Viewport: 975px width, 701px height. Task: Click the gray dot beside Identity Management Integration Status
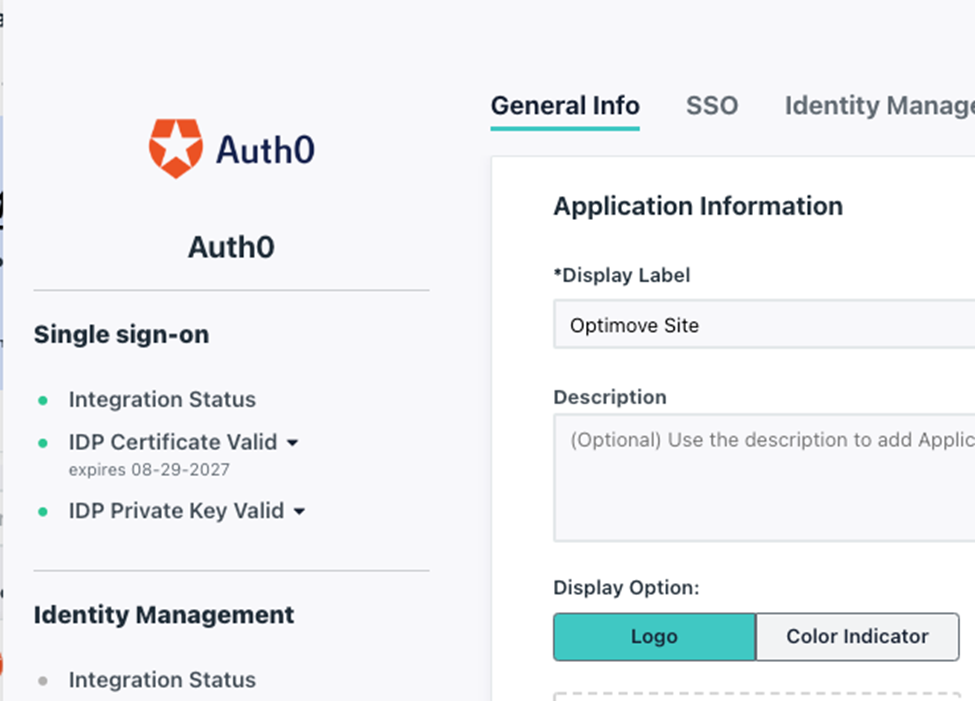43,681
